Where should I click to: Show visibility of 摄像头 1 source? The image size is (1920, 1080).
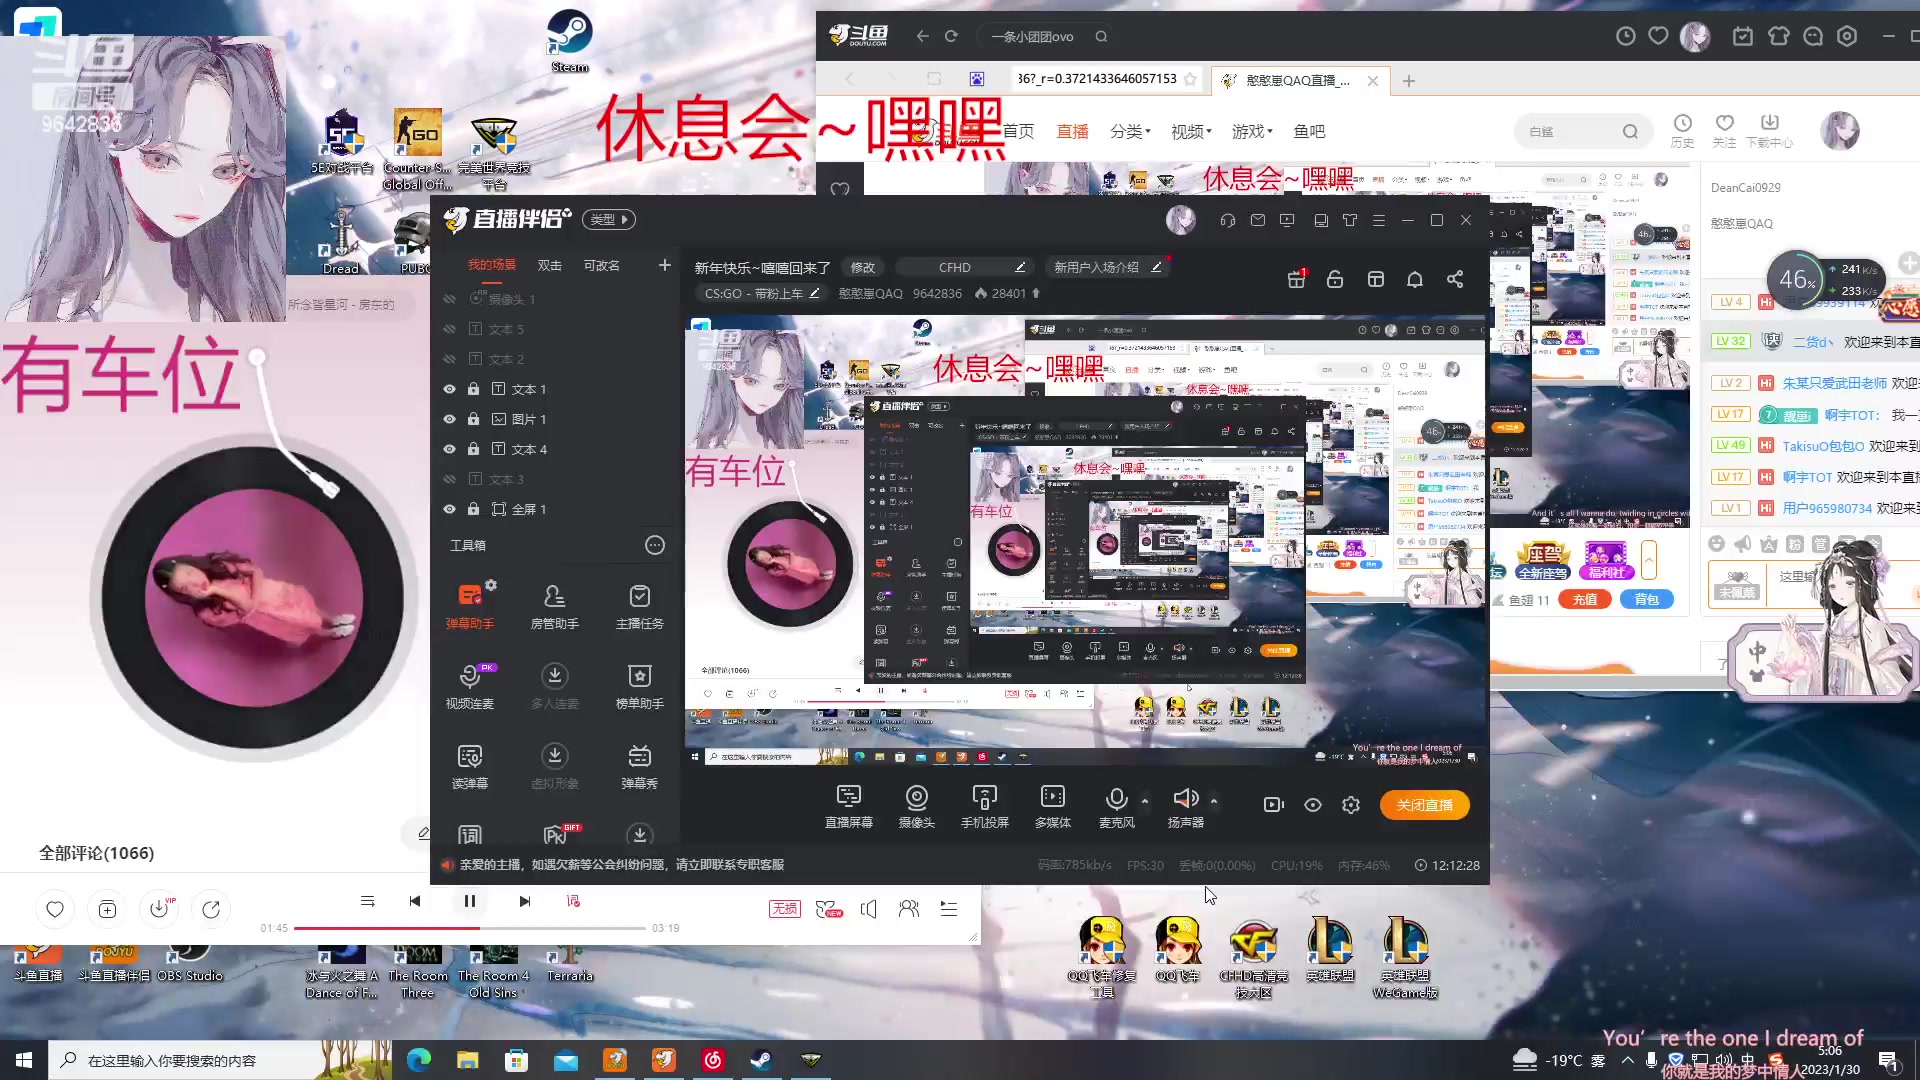[x=449, y=299]
